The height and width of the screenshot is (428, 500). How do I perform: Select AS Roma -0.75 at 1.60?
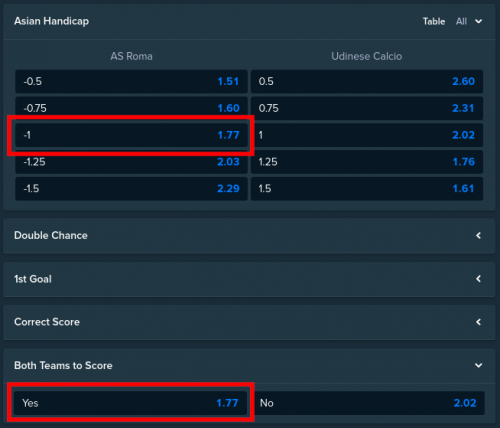[131, 108]
